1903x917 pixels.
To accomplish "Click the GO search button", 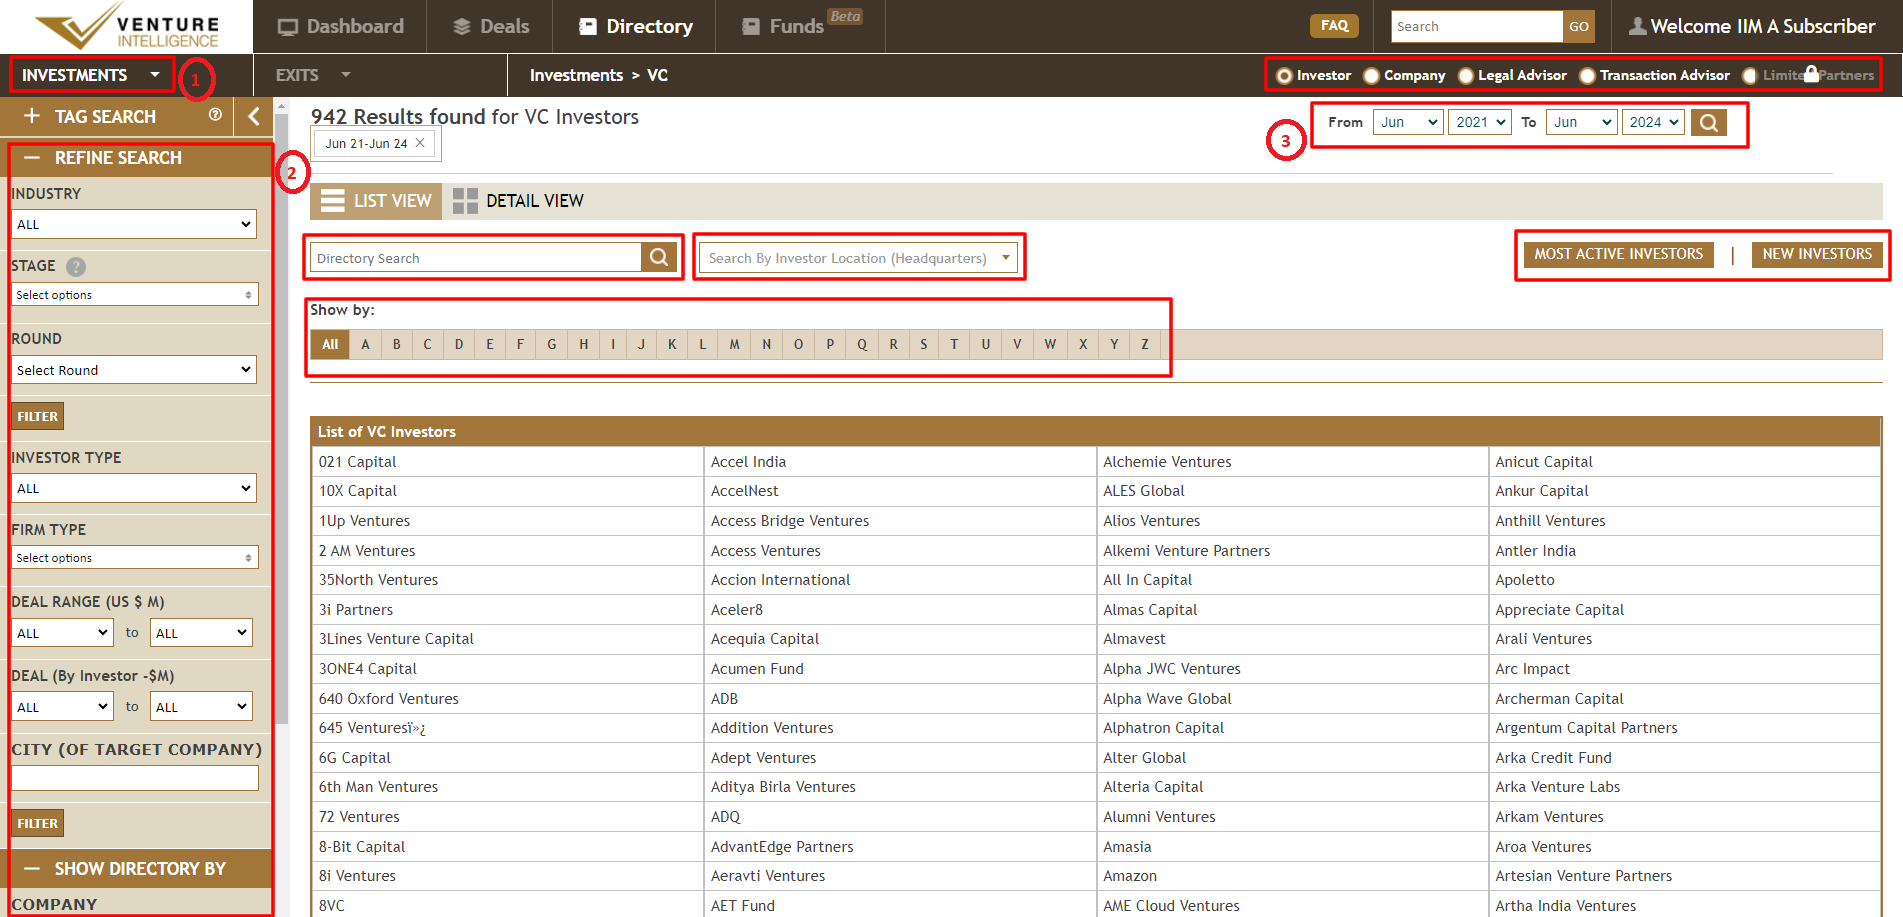I will pos(1579,27).
